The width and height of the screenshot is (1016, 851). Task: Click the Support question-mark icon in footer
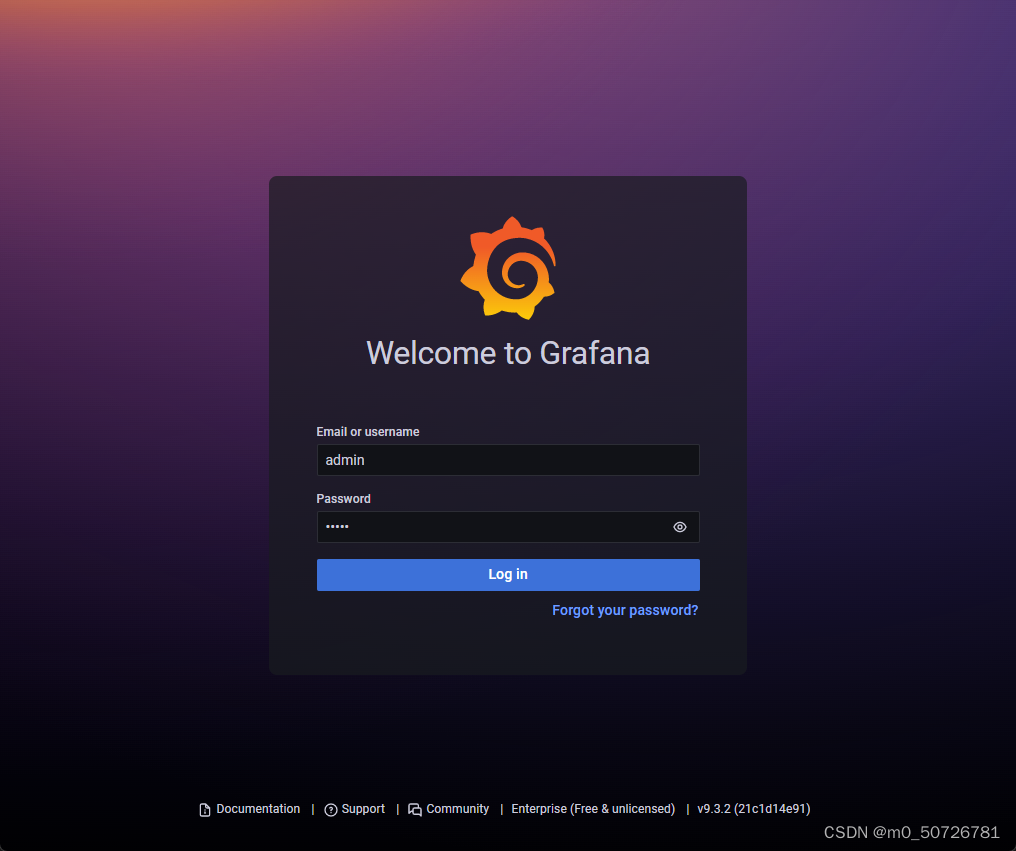point(330,810)
